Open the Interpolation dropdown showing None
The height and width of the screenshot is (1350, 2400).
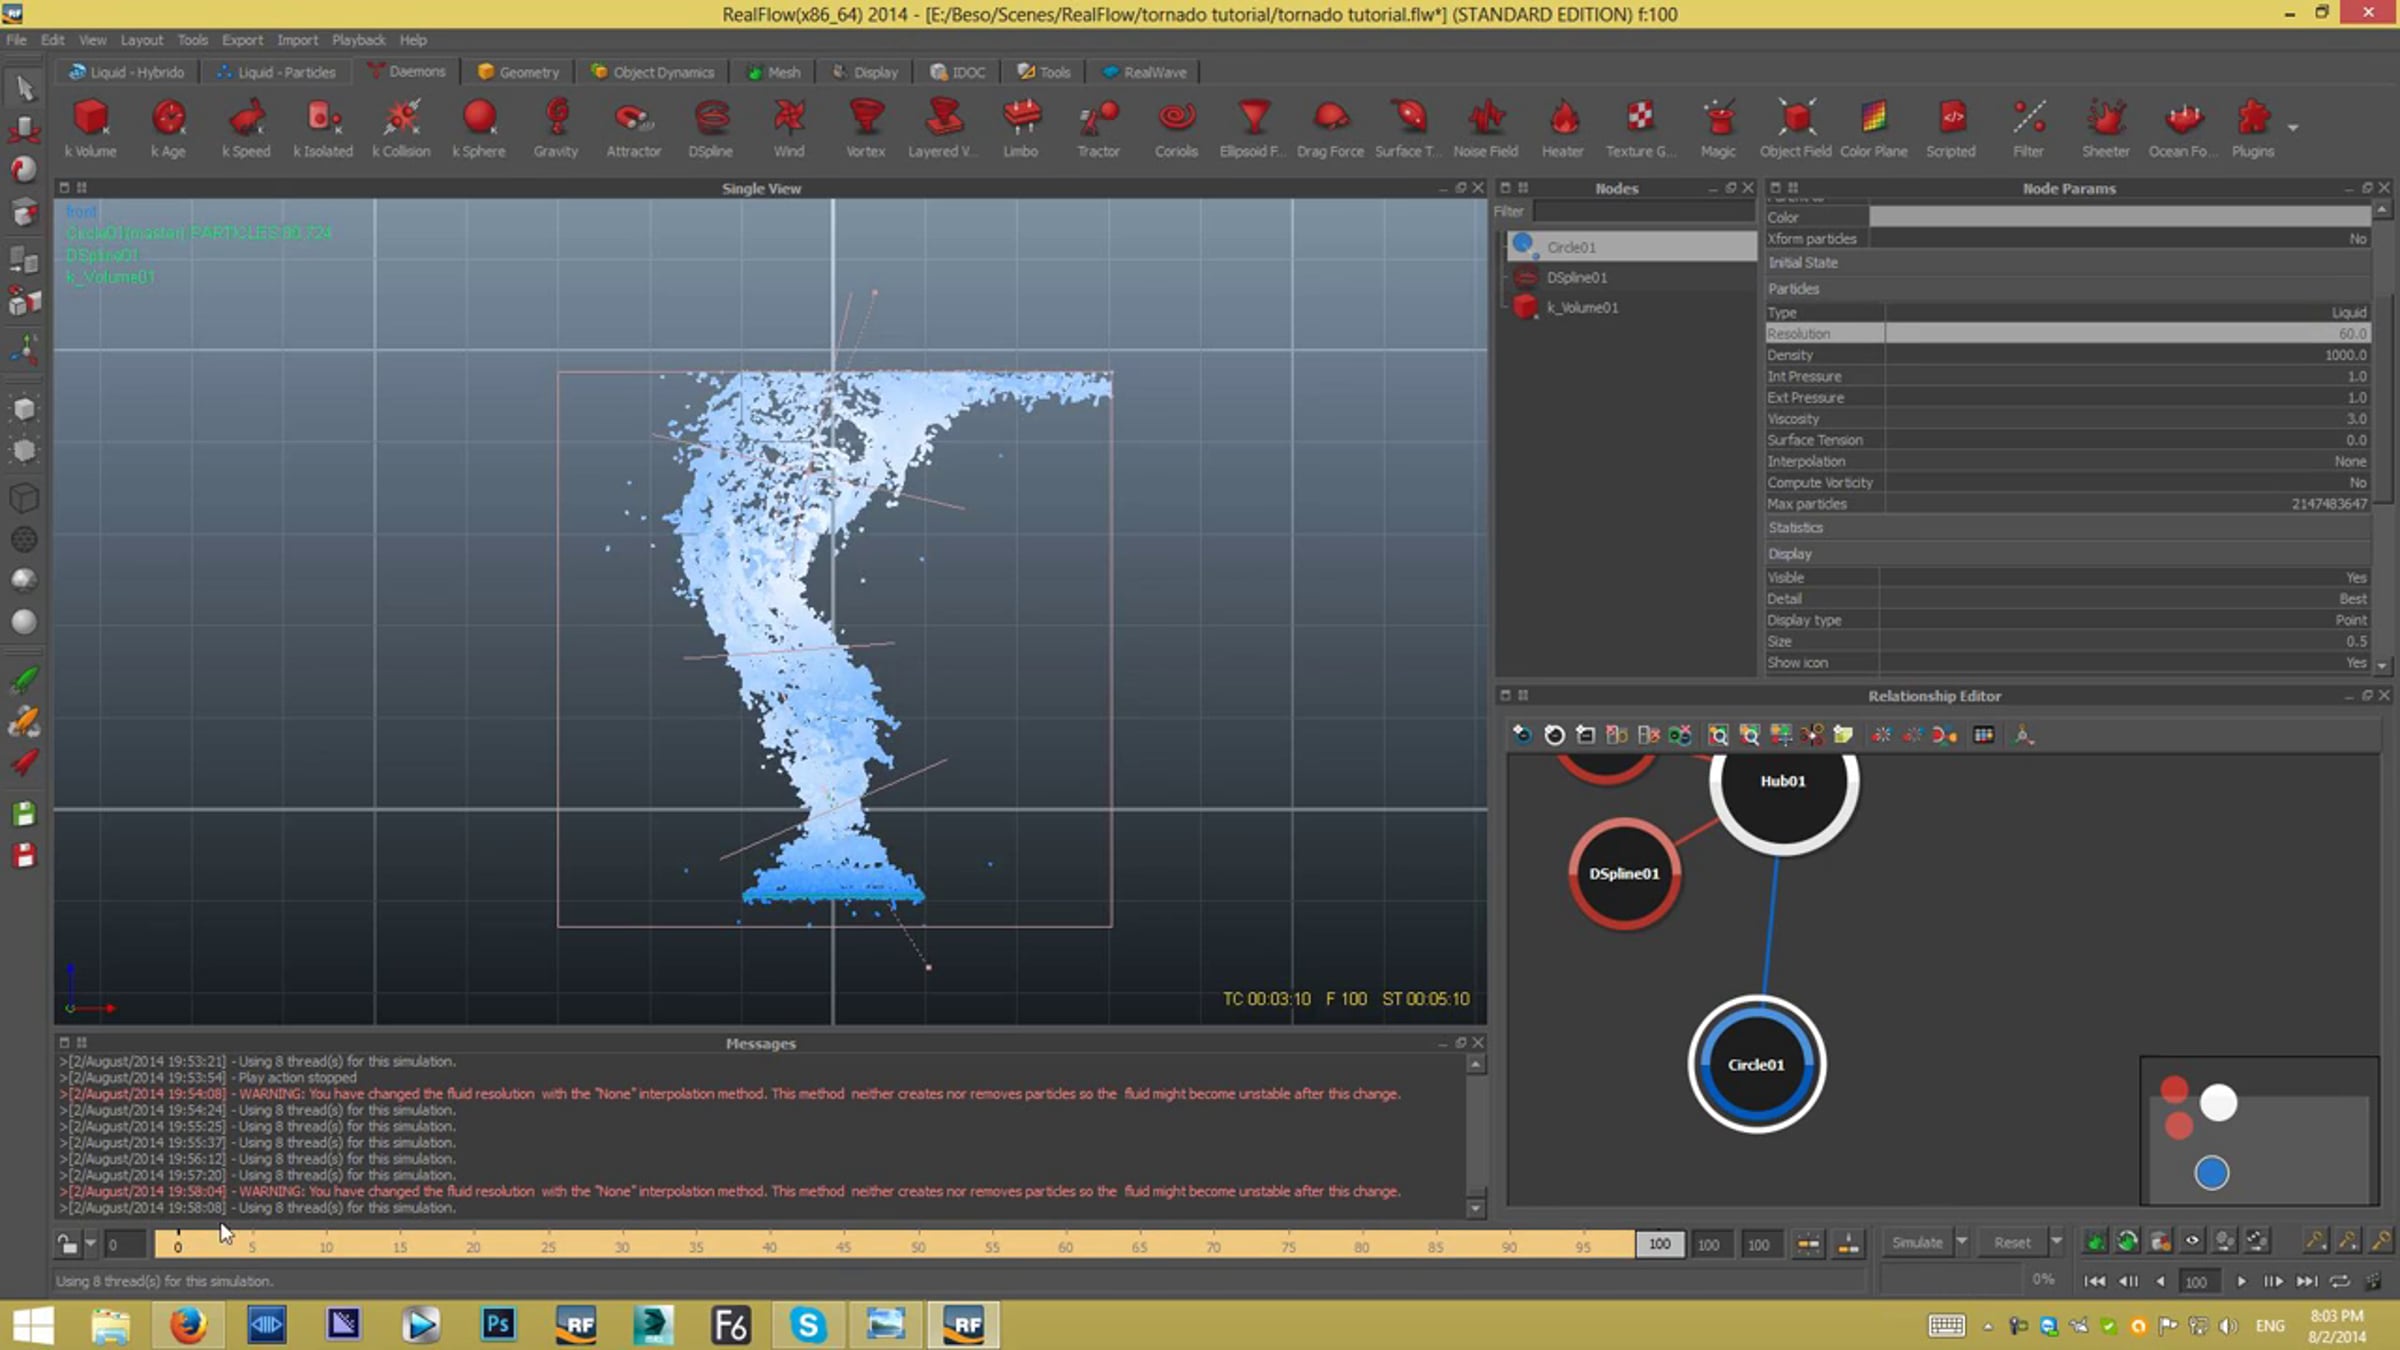[x=2127, y=462]
